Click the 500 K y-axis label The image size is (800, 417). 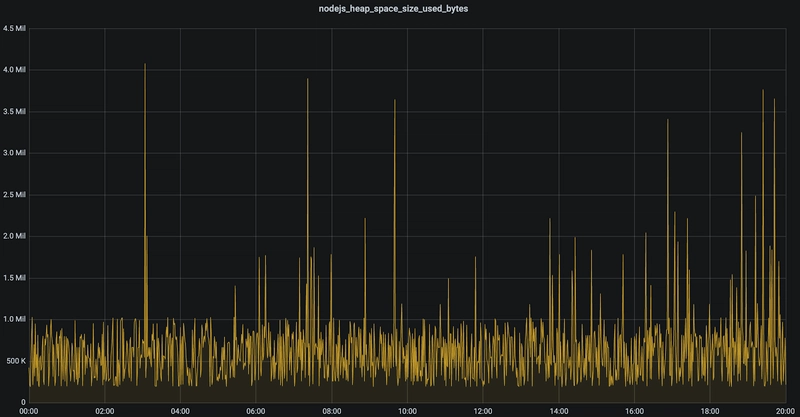[14, 361]
